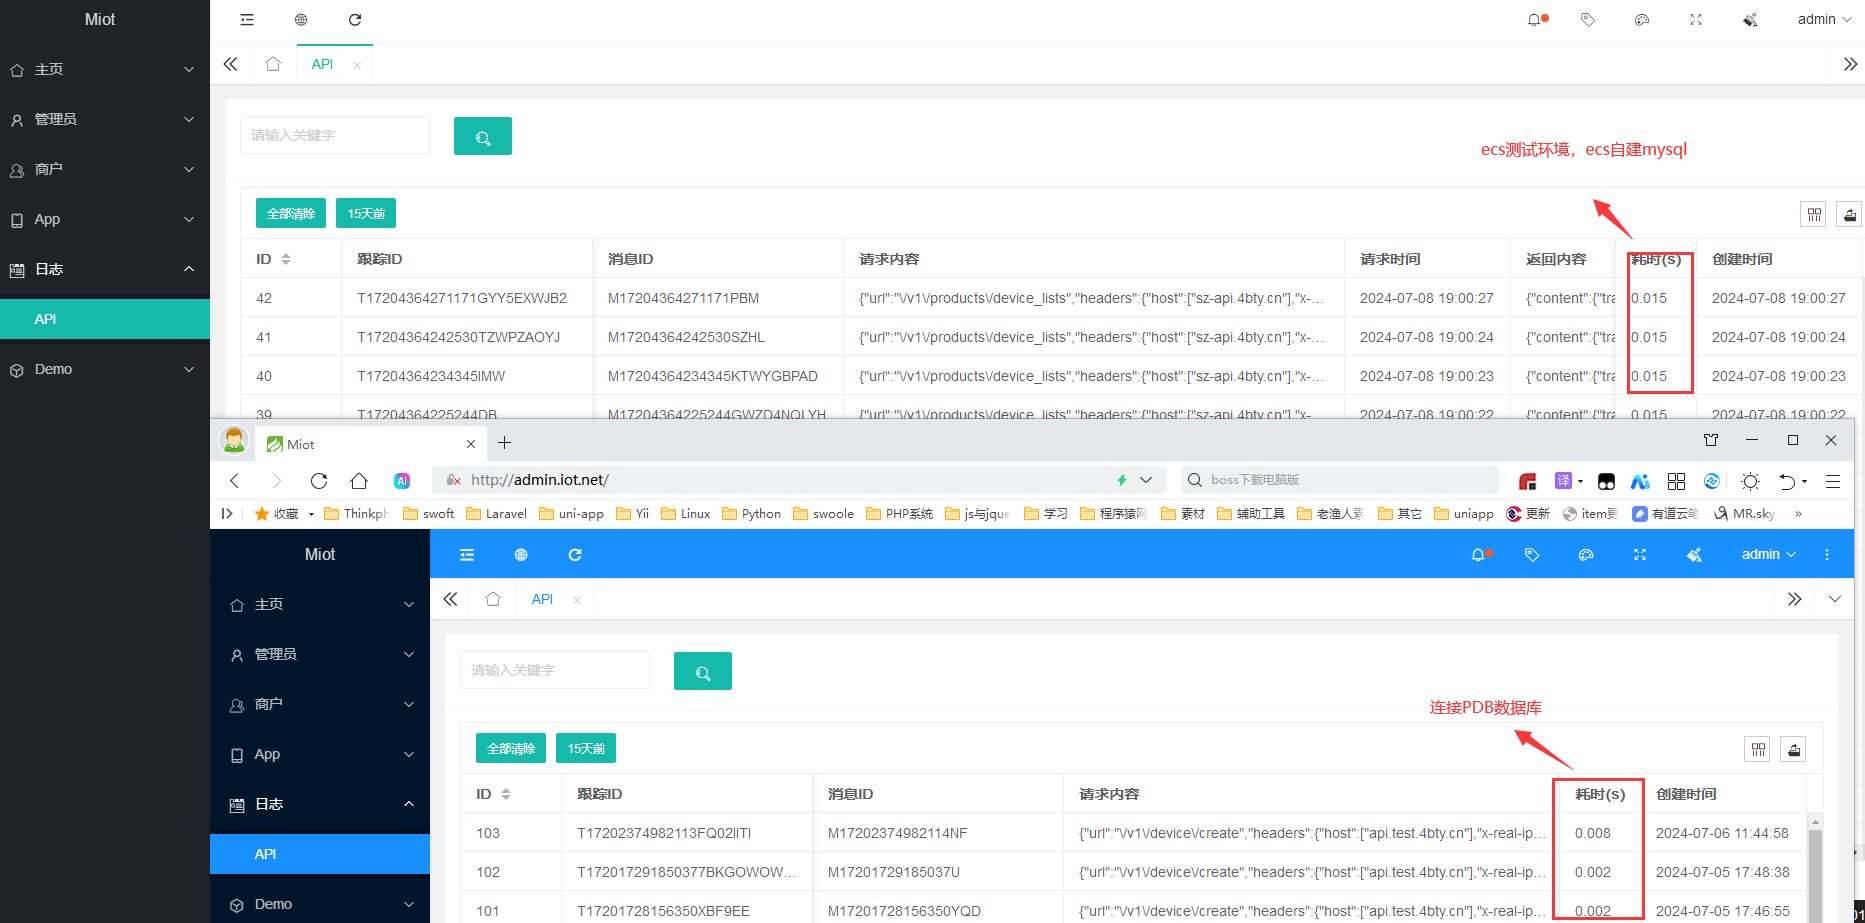Close the Miot browser tab

click(471, 444)
